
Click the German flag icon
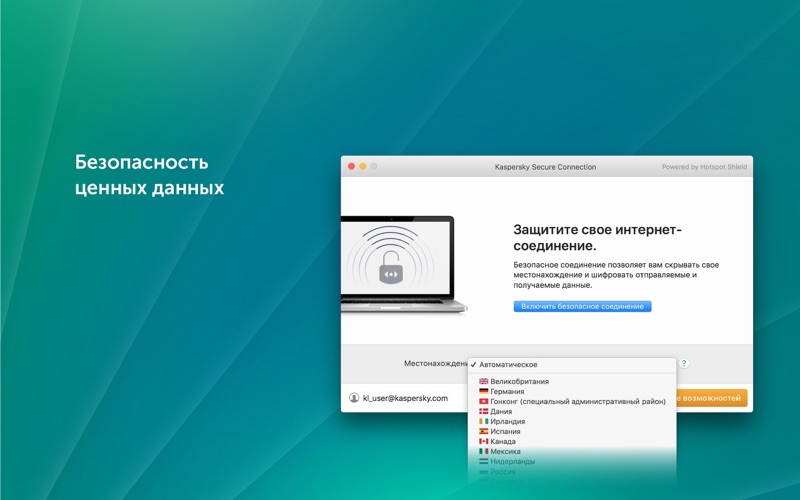coord(484,391)
